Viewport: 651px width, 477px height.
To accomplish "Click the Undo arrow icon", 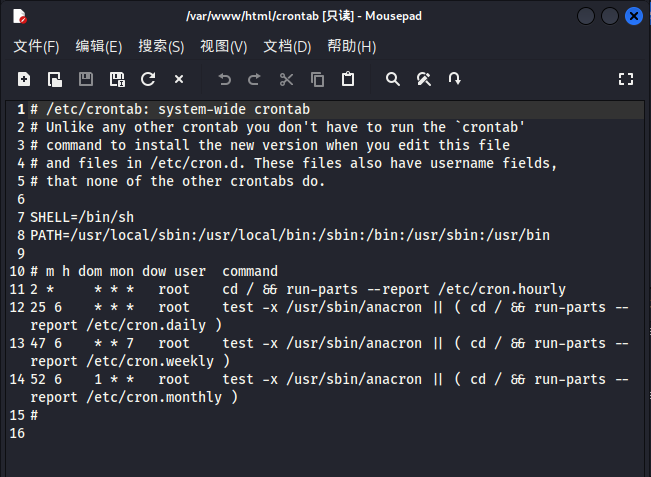I will tap(225, 79).
